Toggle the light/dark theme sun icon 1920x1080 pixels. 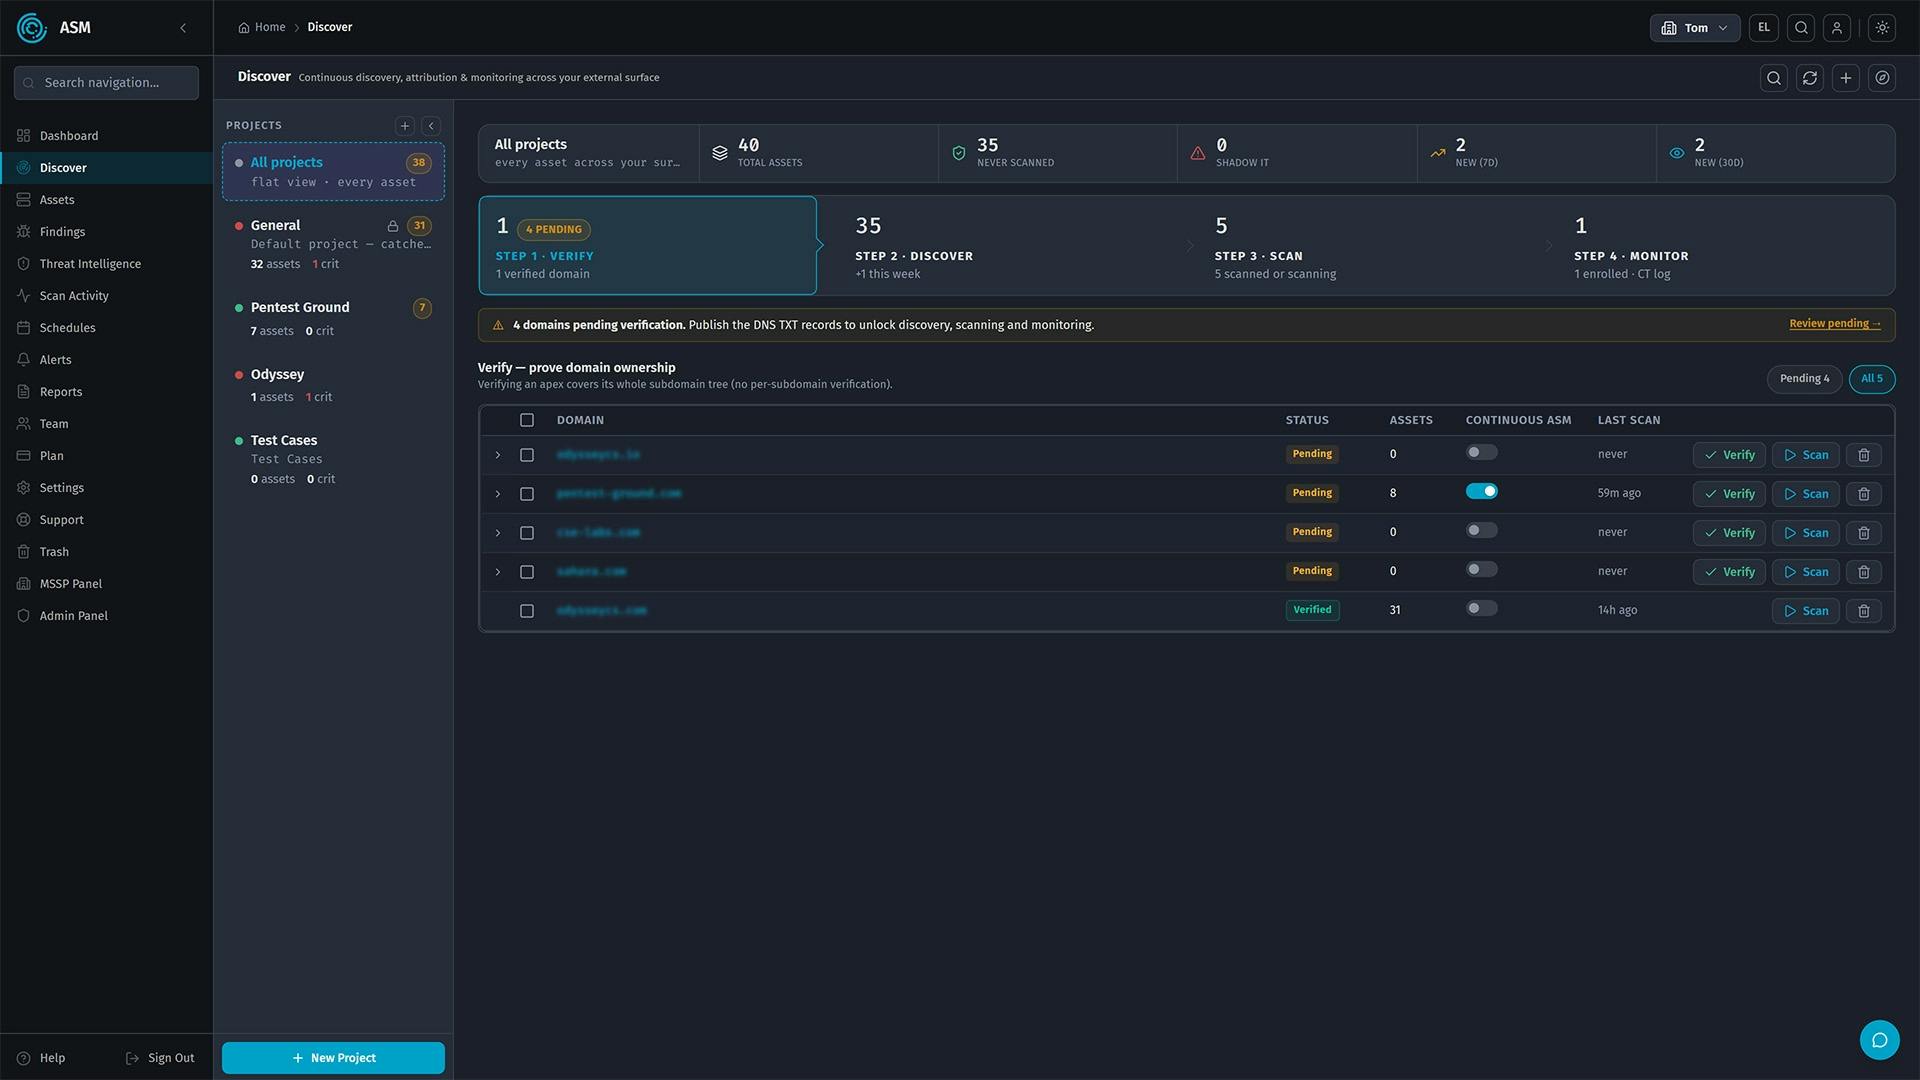(1882, 28)
